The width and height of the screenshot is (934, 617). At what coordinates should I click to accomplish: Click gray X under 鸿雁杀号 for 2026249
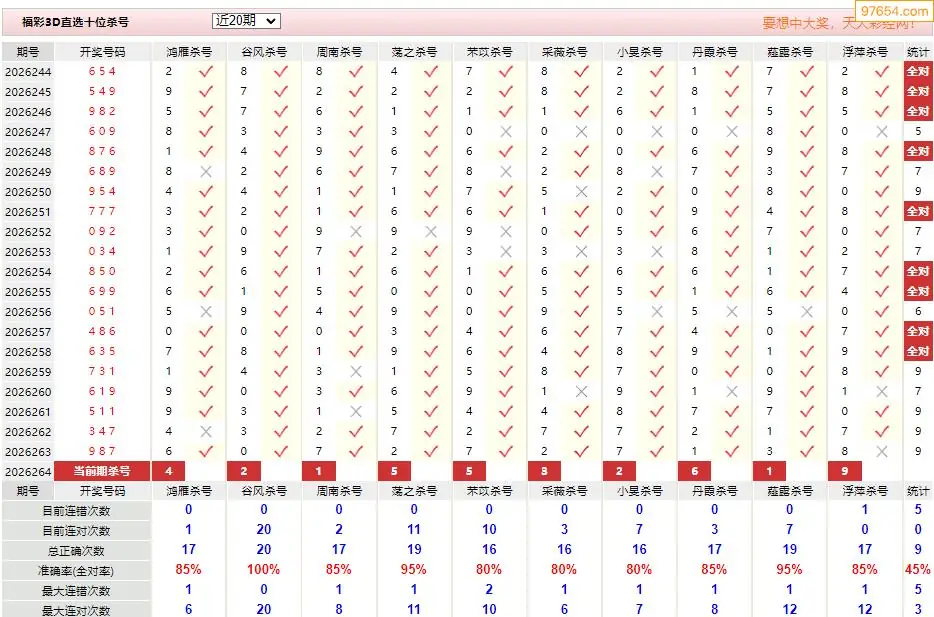coord(206,172)
